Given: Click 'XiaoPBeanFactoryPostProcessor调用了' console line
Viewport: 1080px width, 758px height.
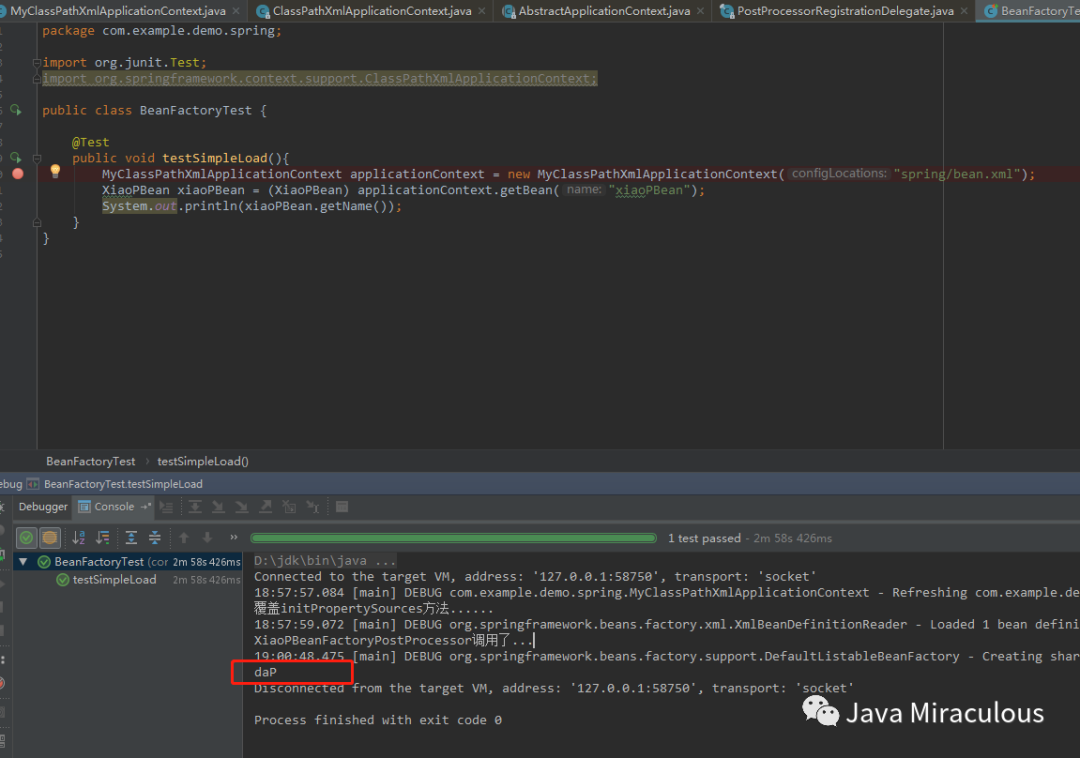Looking at the screenshot, I should (393, 640).
